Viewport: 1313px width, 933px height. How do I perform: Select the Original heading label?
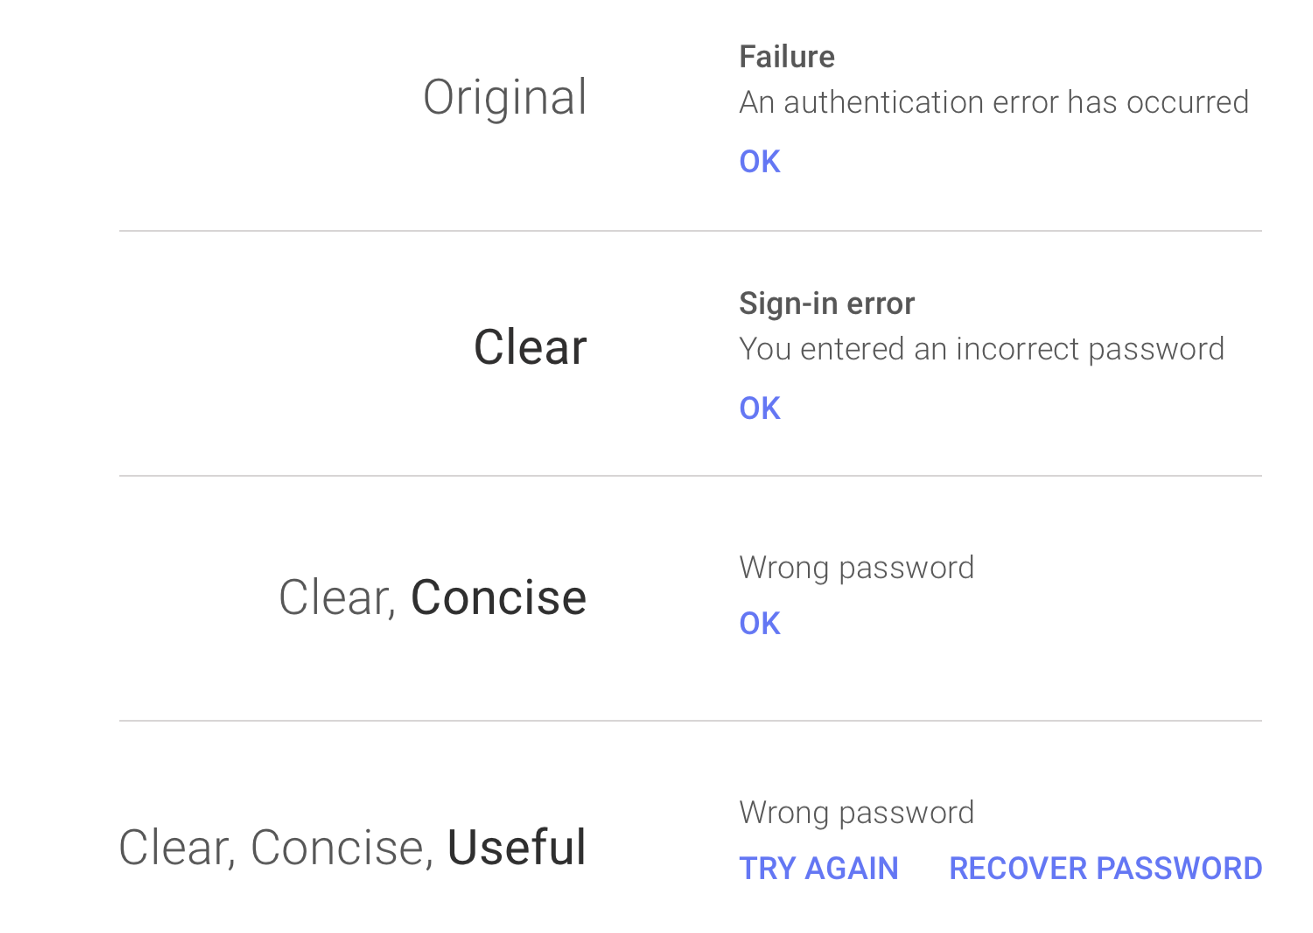point(505,99)
